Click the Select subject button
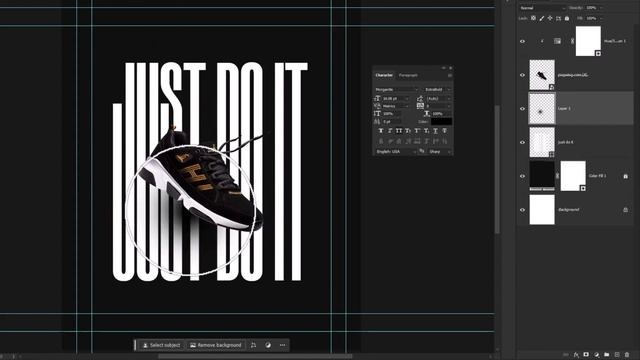640x360 pixels. [x=162, y=345]
